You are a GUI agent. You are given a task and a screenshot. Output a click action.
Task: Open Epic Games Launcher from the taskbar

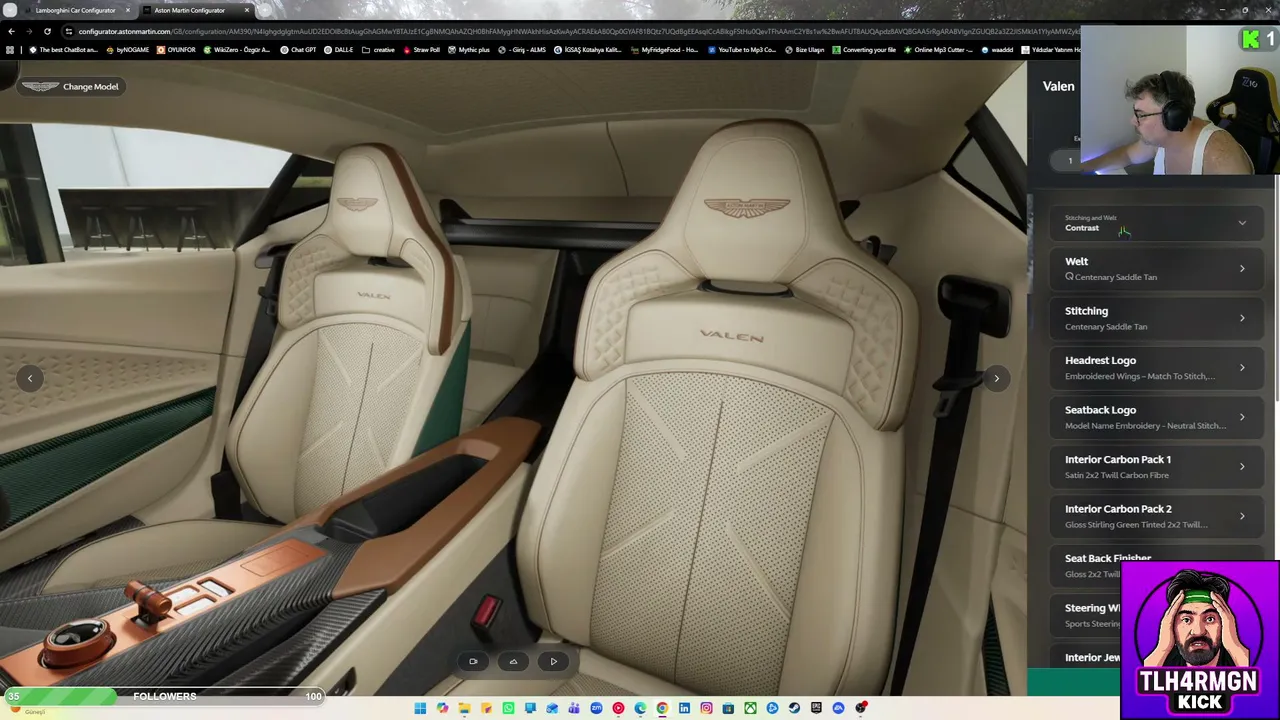click(x=816, y=709)
